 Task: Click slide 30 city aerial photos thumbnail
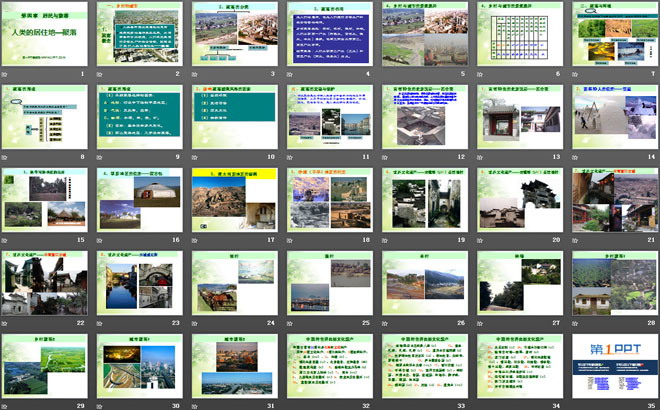pos(141,365)
